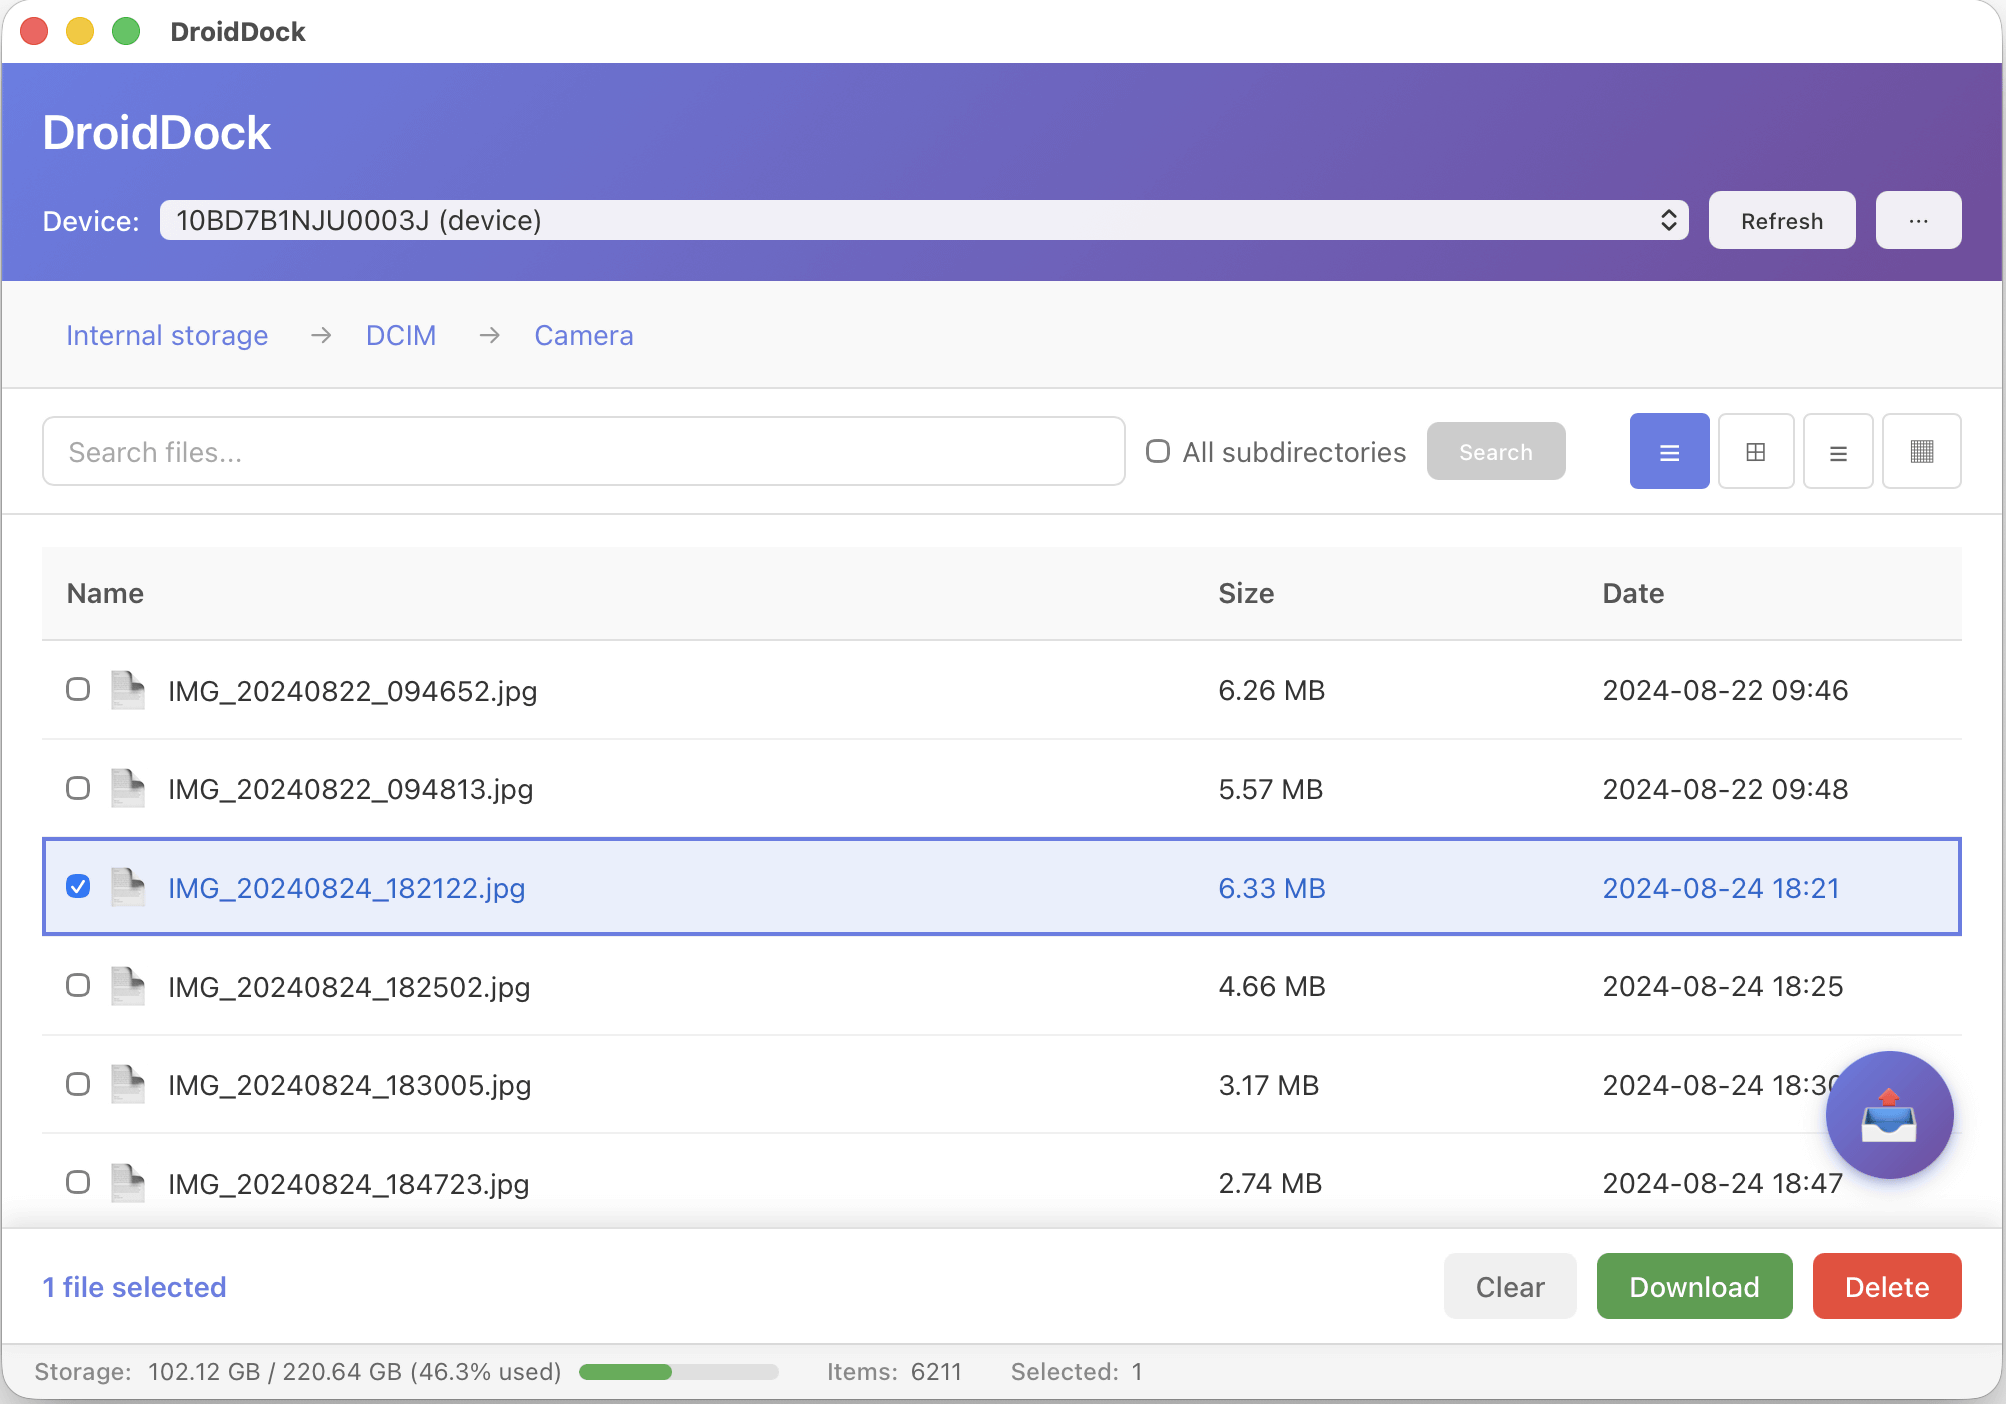The image size is (2006, 1404).
Task: Focus the Search files input field
Action: click(x=583, y=452)
